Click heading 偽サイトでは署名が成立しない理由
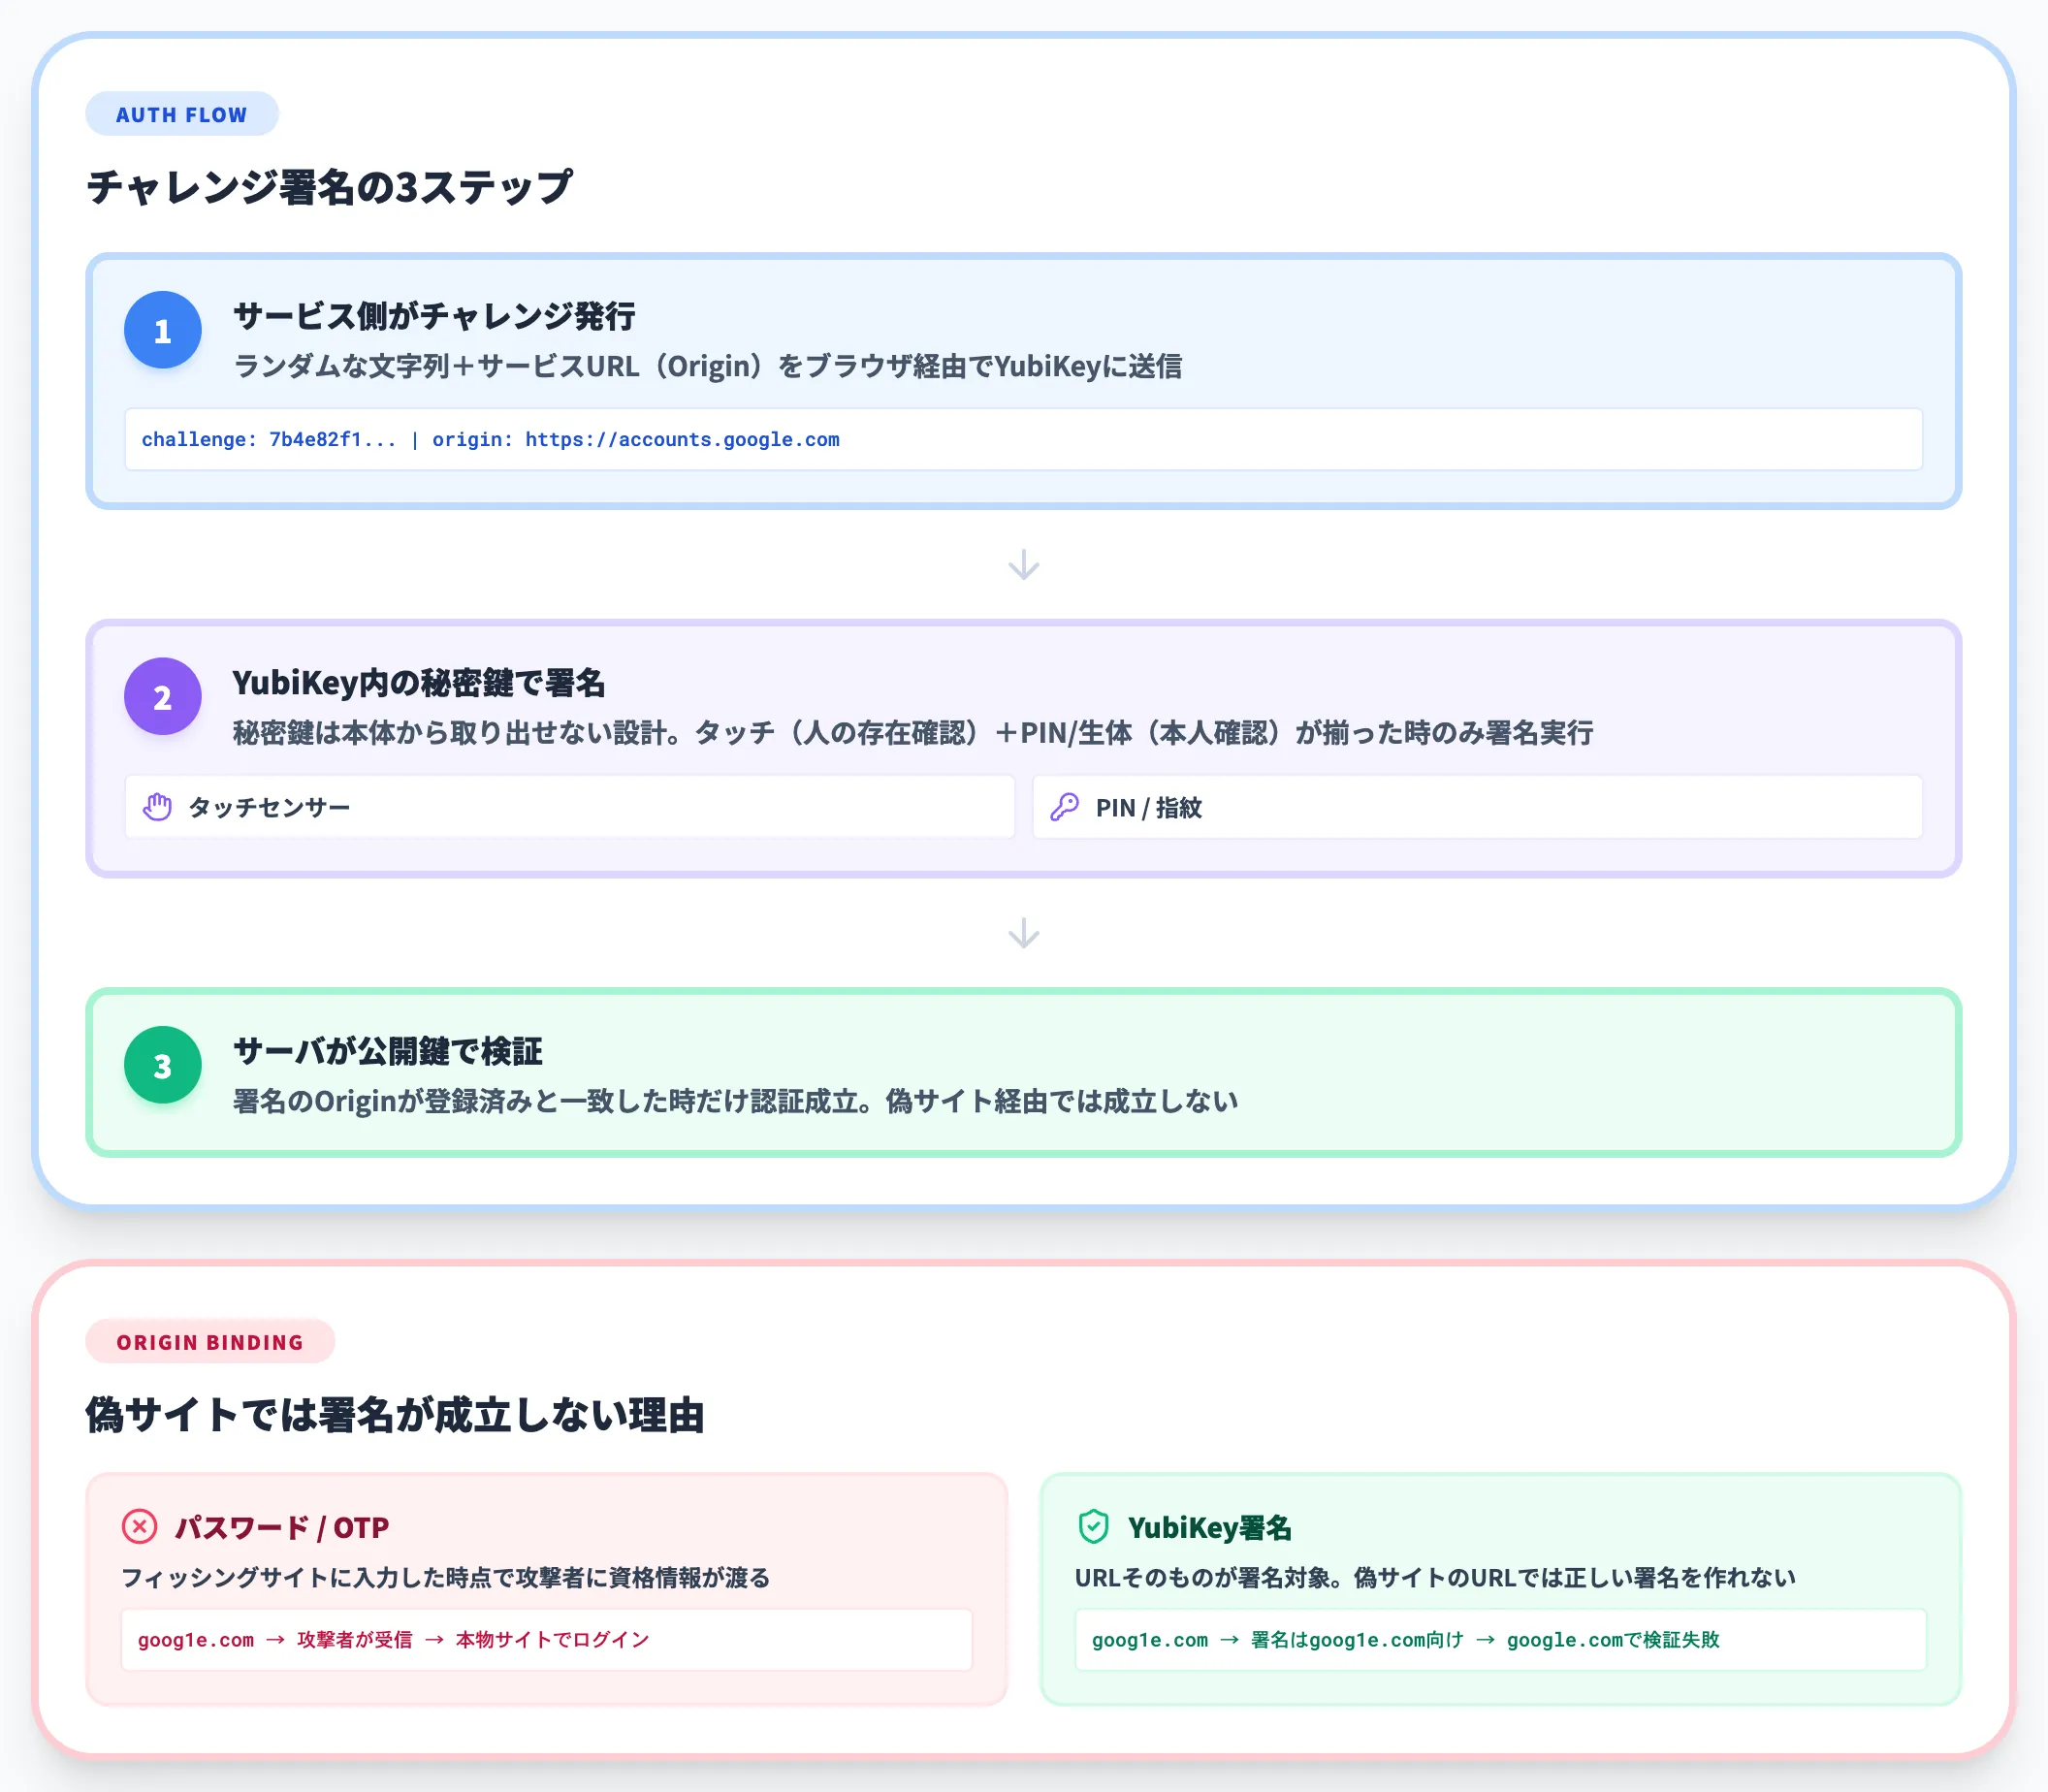This screenshot has width=2048, height=1792. [395, 1415]
